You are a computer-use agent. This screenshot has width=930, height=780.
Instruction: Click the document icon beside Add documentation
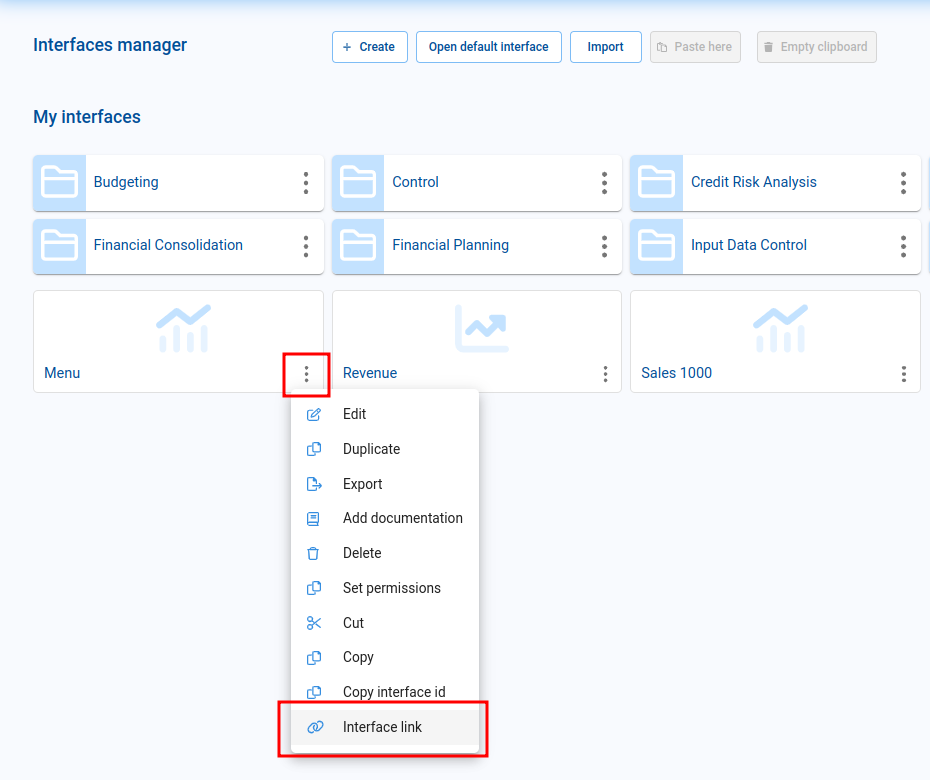315,518
